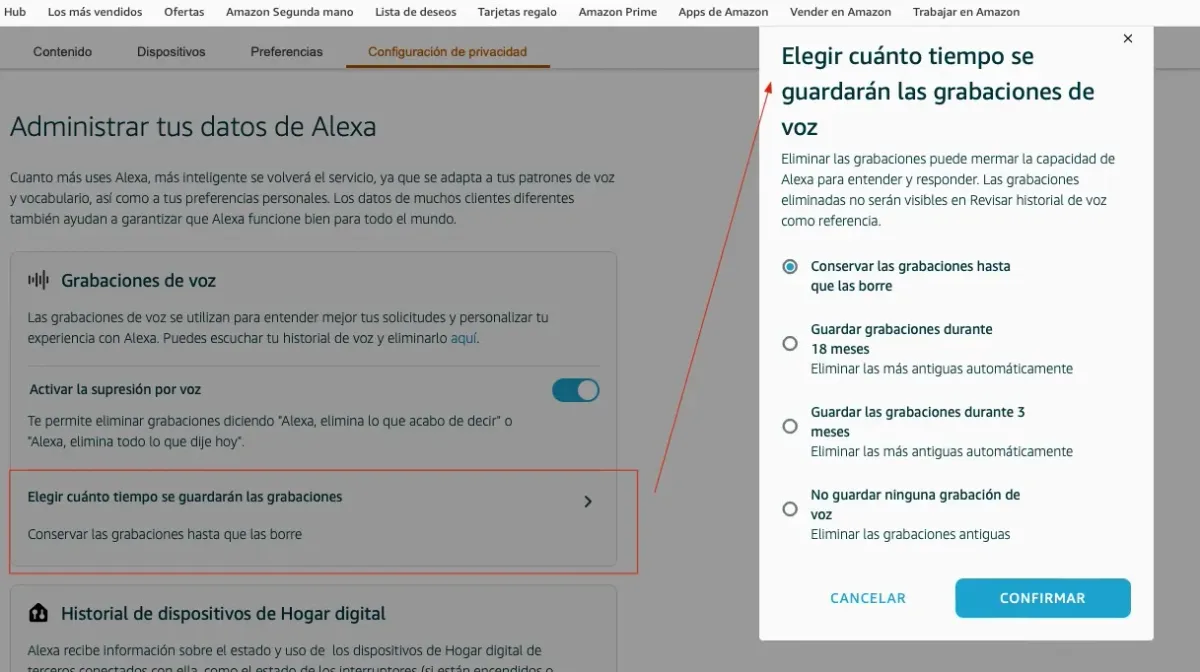Select No guardar ninguna grabación de voz
This screenshot has width=1200, height=672.
point(790,509)
